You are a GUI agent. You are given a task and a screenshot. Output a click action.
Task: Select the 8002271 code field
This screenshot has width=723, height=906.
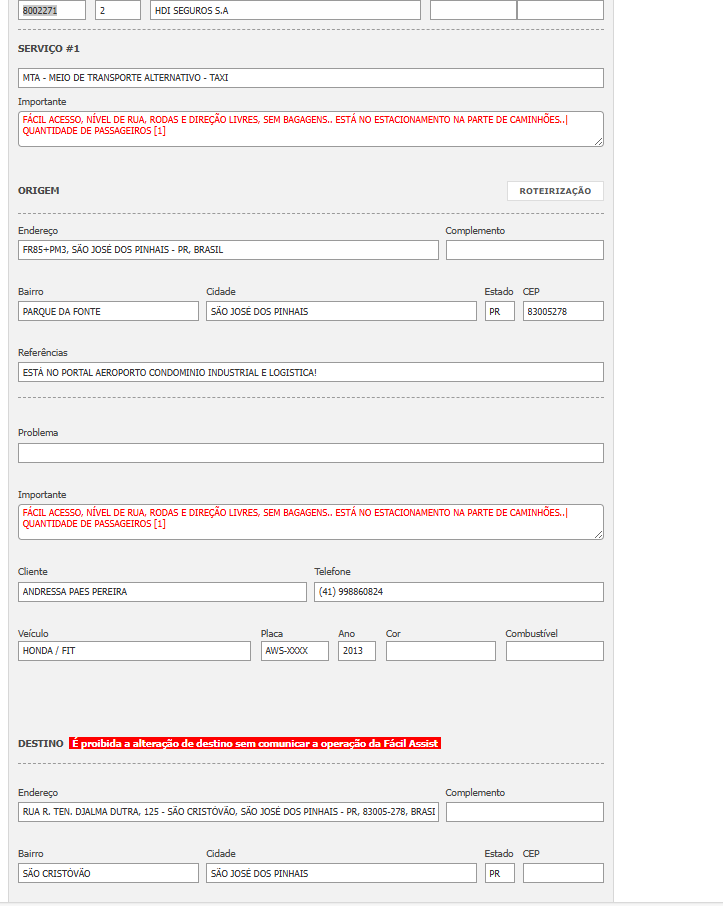click(52, 10)
